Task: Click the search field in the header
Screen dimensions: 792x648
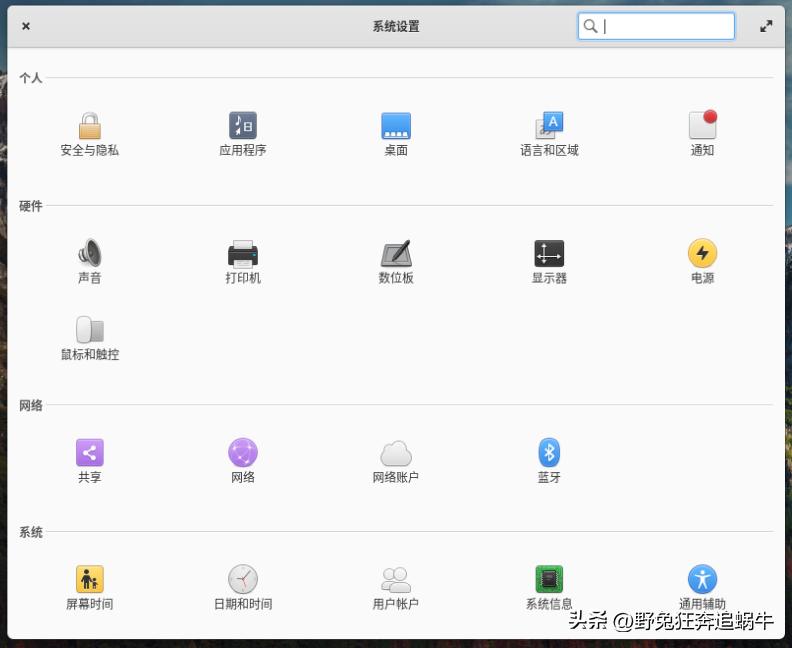Action: pyautogui.click(x=656, y=26)
